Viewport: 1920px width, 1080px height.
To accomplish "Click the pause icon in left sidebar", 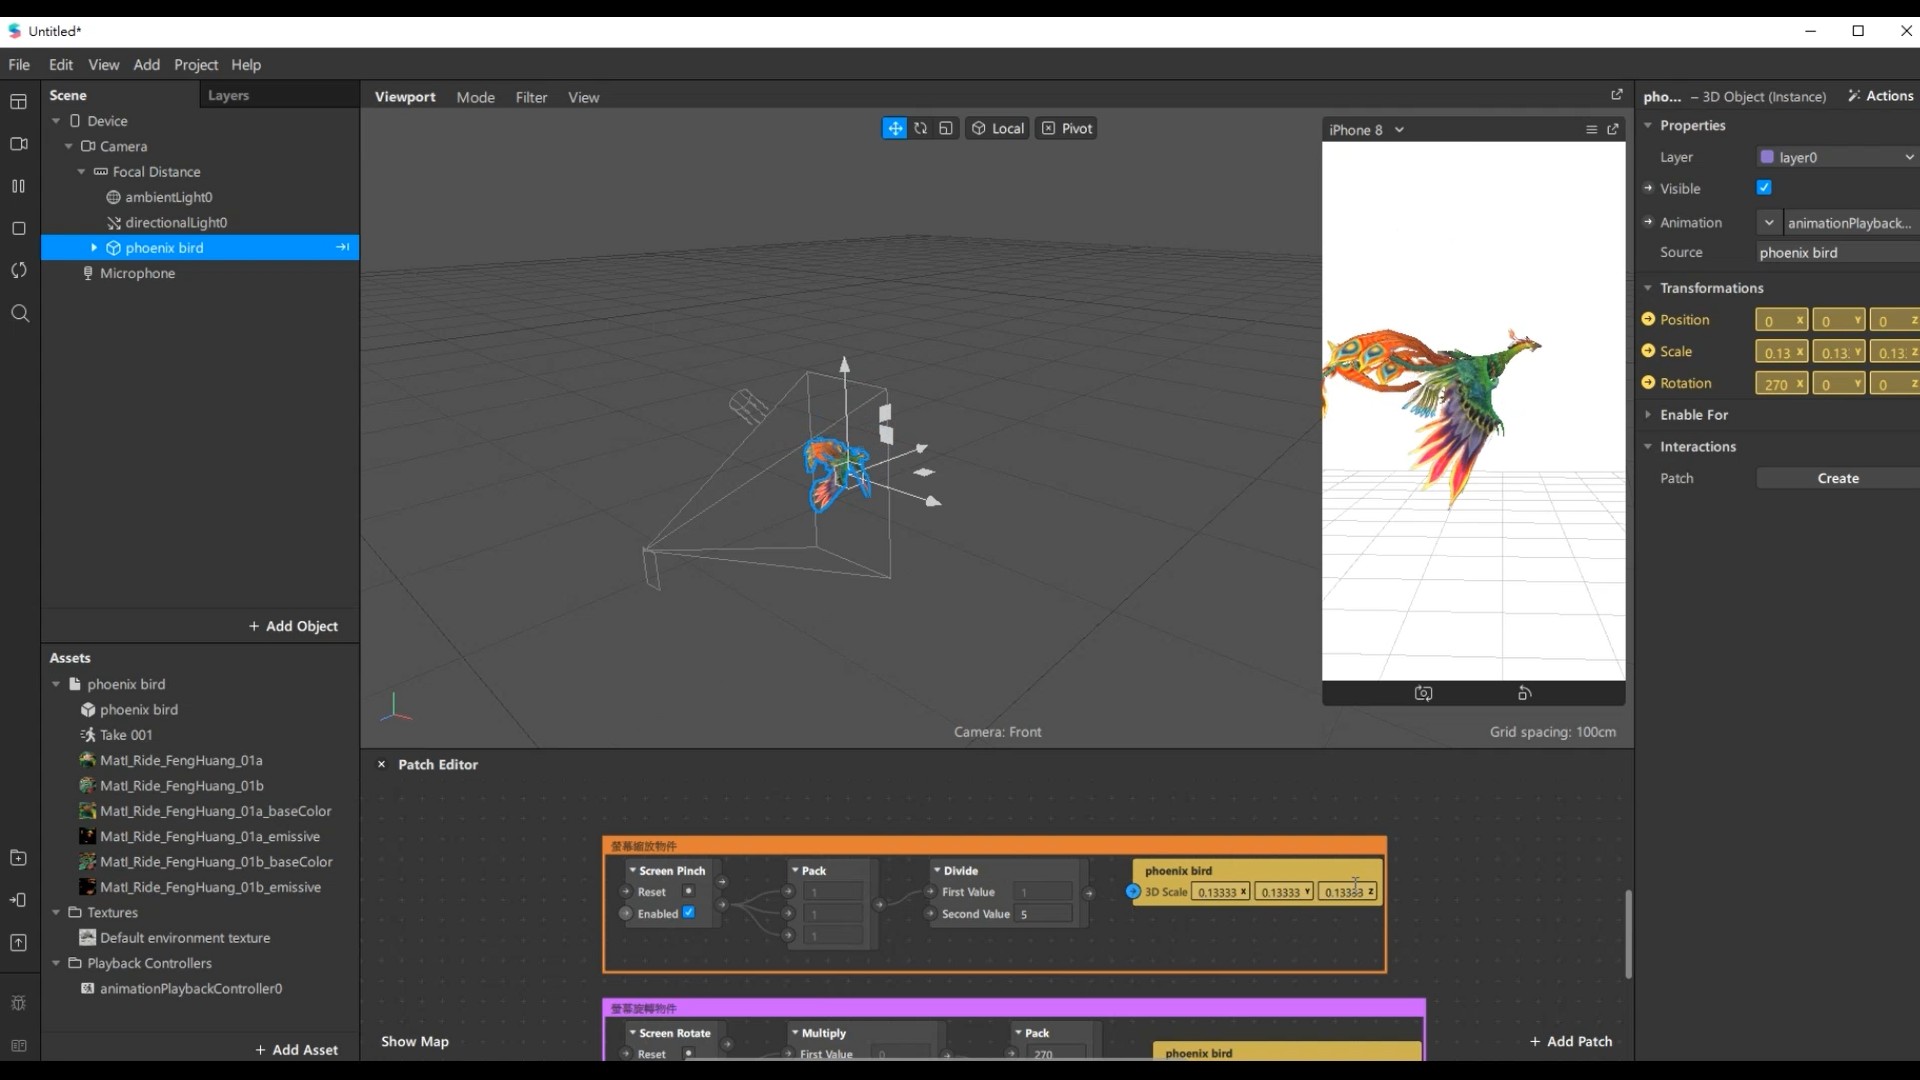I will click(x=19, y=186).
